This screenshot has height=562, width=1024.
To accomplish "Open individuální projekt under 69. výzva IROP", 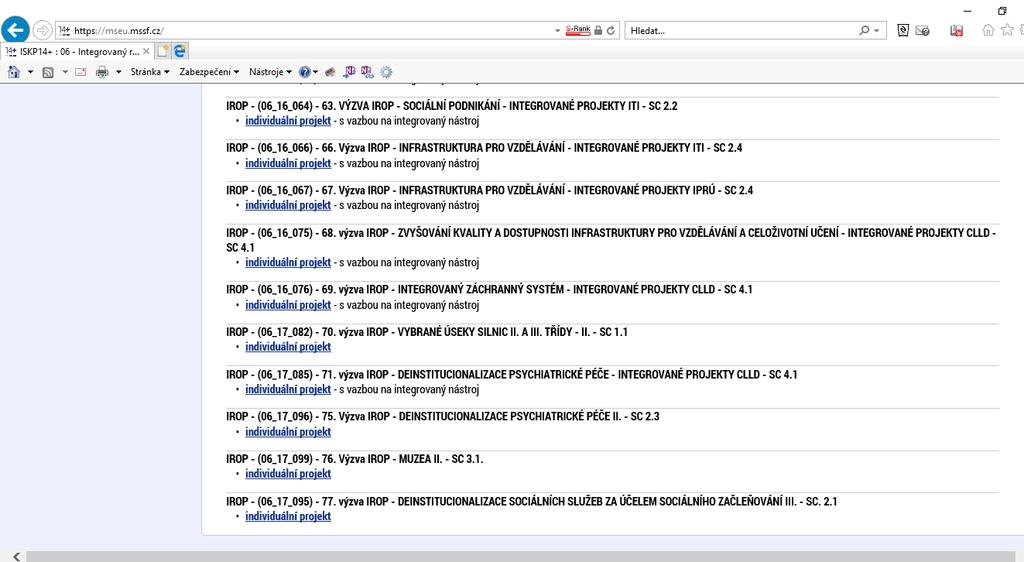I will coord(288,305).
